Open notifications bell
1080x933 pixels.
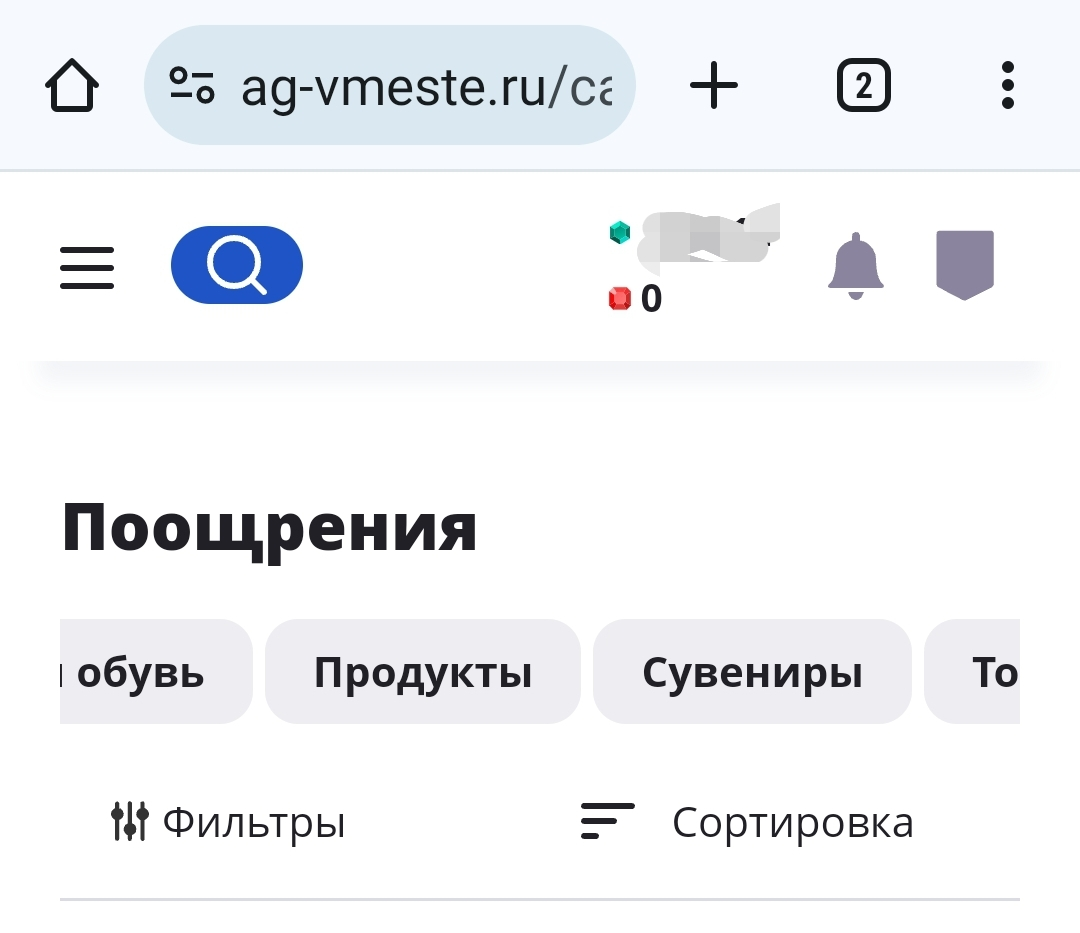(855, 266)
